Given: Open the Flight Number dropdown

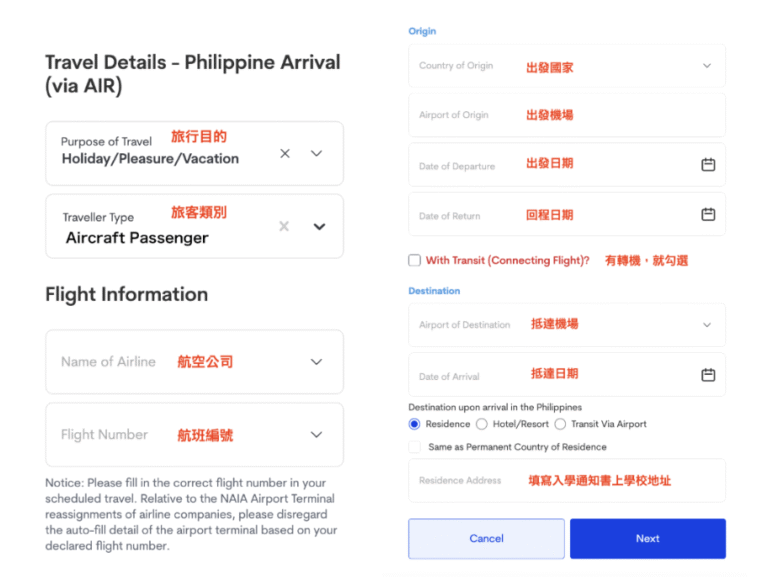Looking at the screenshot, I should click(x=317, y=435).
